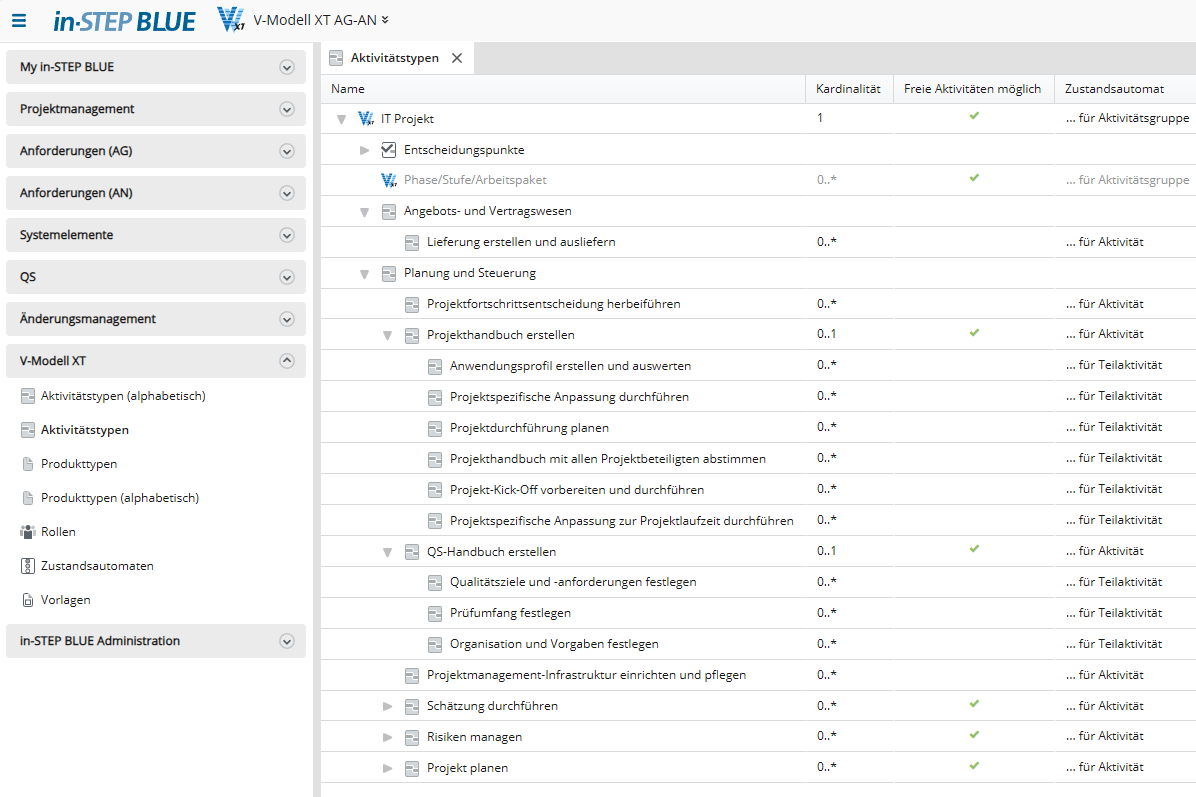The height and width of the screenshot is (797, 1196).
Task: Click the IT Projekt V-Modell icon
Action: [x=365, y=119]
